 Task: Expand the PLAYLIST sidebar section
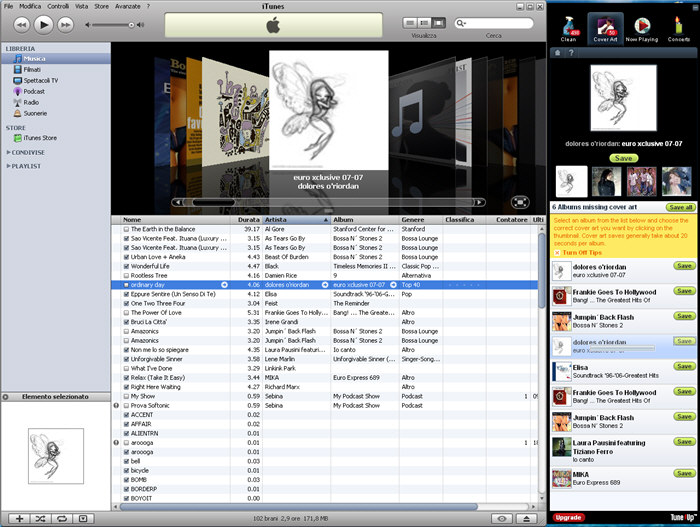coord(8,166)
